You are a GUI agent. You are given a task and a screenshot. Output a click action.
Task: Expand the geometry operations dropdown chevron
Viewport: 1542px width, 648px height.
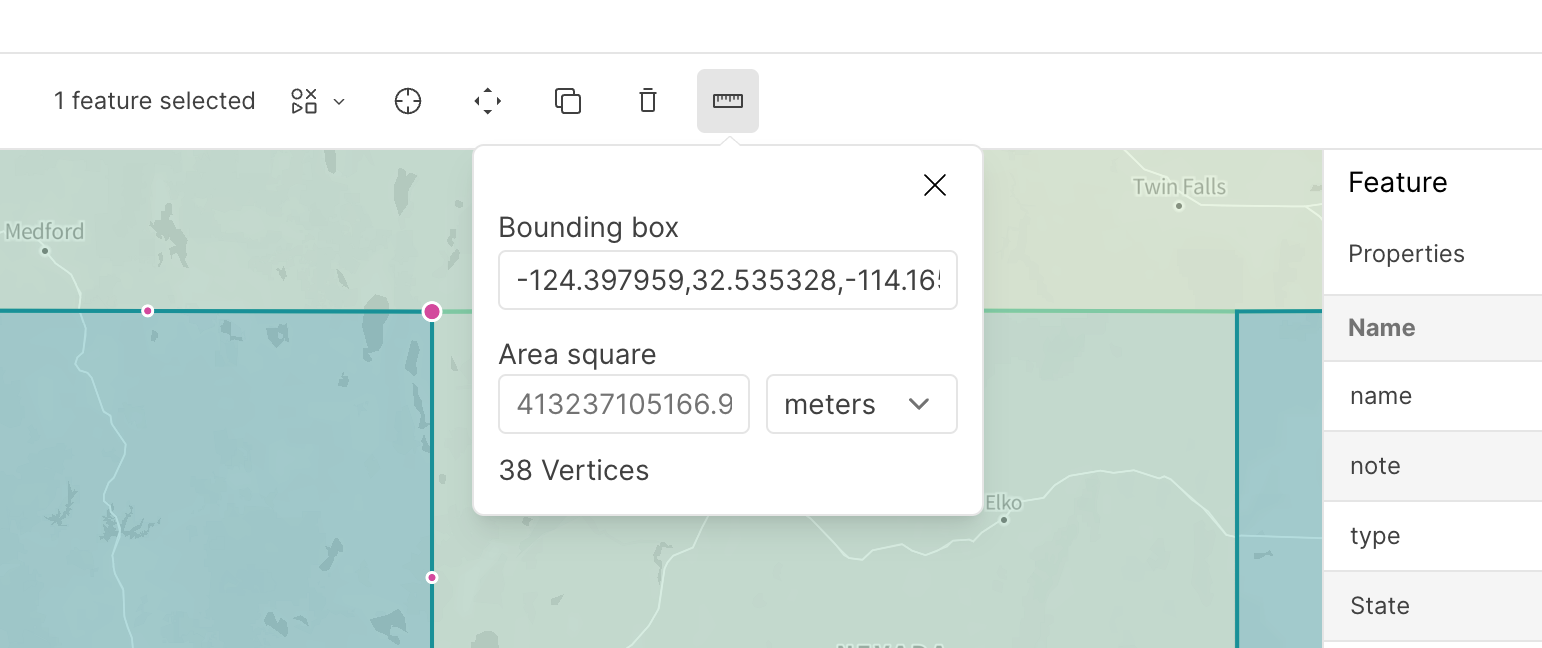[x=339, y=101]
